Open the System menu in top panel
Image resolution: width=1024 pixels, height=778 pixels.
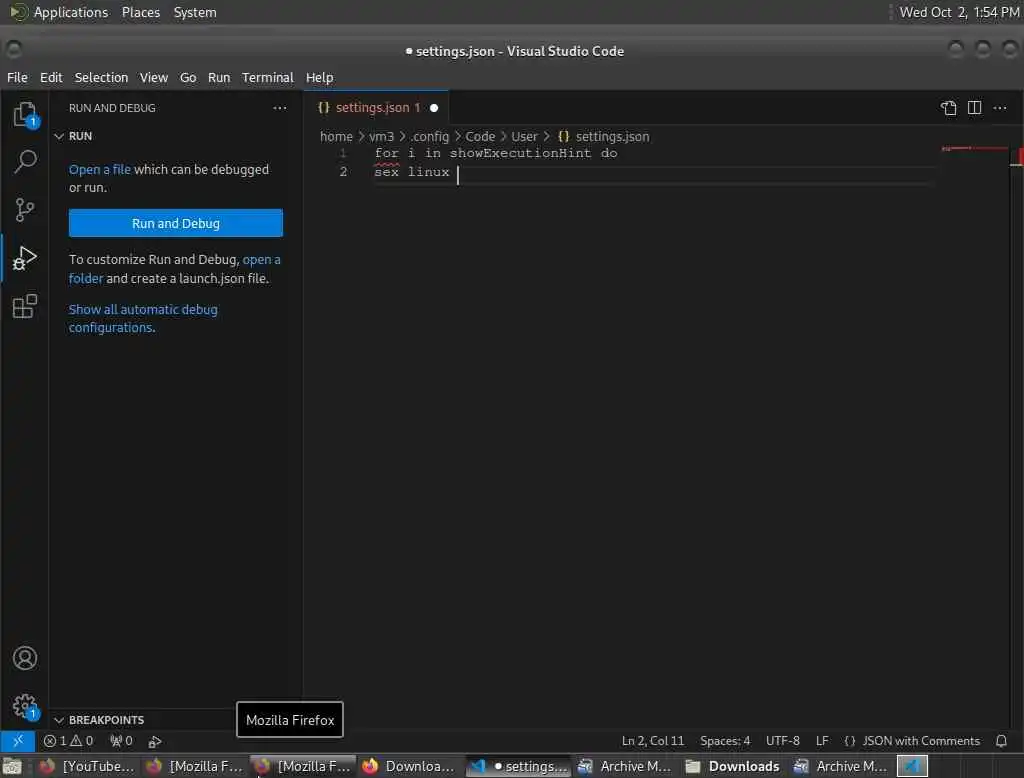click(x=195, y=12)
